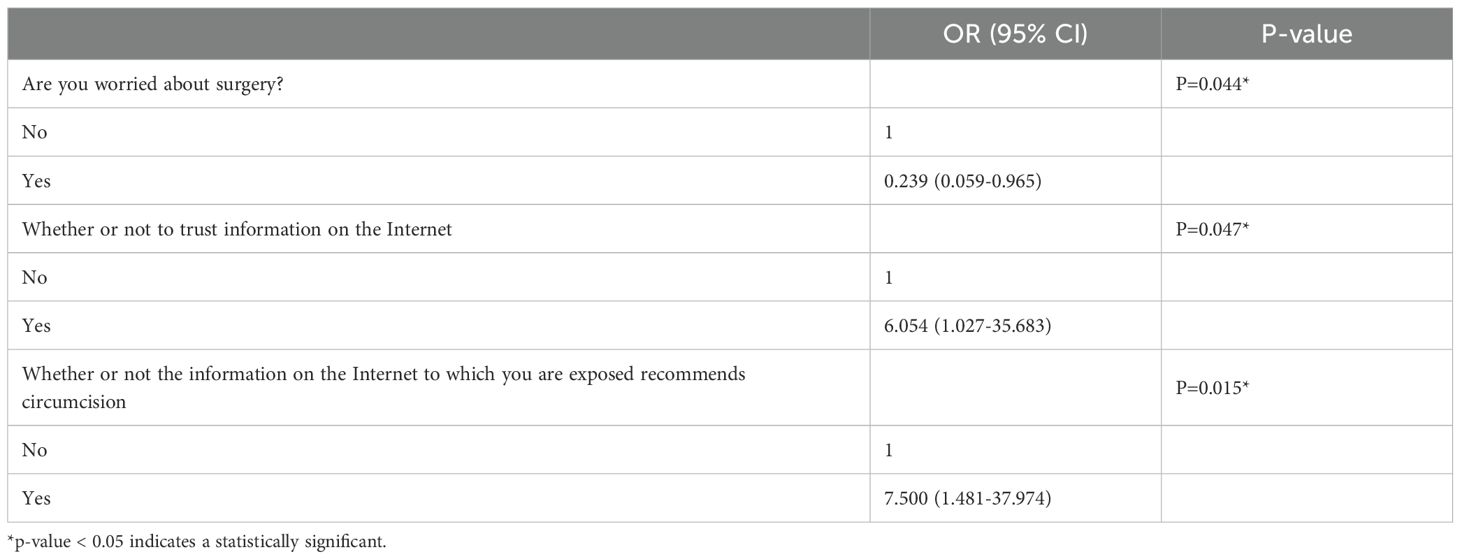Click the "Yes" label beside 0.239 odds ratio
1460x559 pixels.
pyautogui.click(x=36, y=181)
